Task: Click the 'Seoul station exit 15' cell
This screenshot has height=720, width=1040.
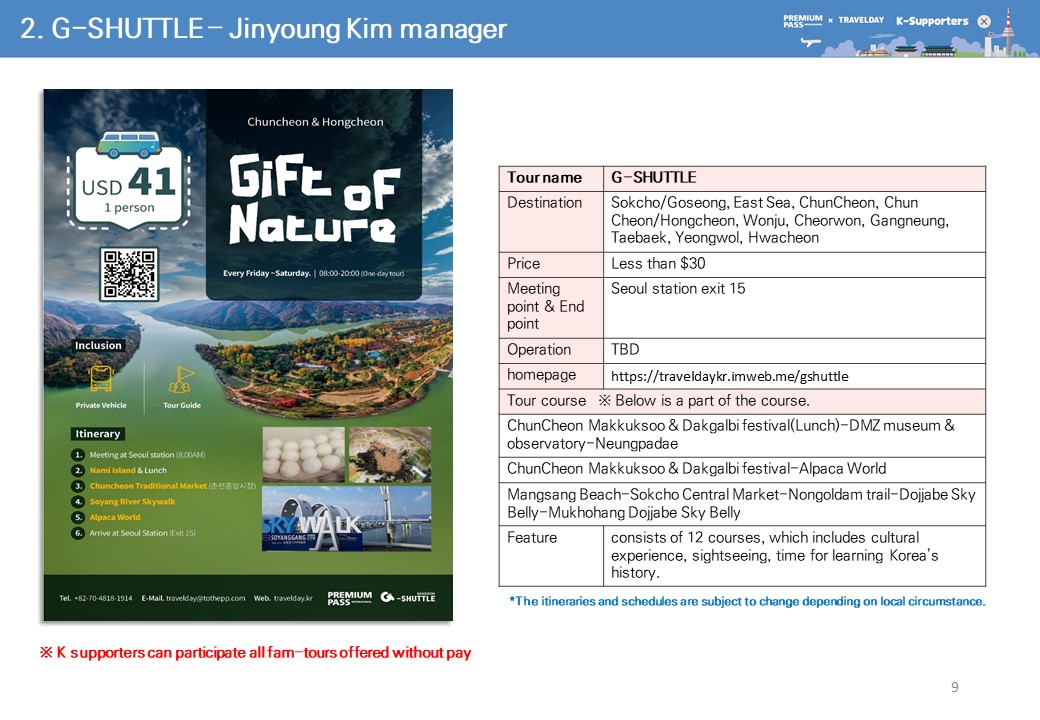Action: [795, 308]
